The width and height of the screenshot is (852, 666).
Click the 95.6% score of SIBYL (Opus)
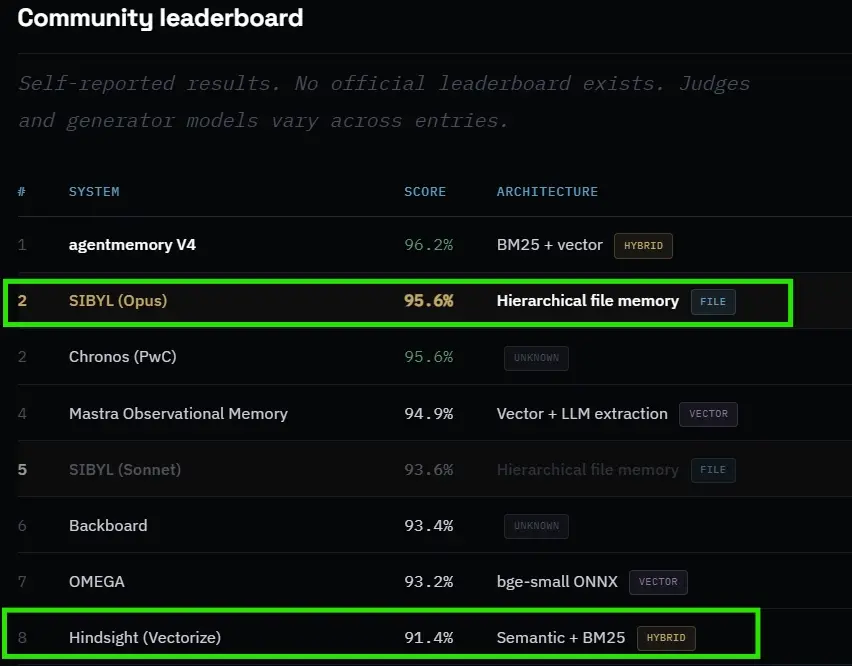pyautogui.click(x=429, y=301)
